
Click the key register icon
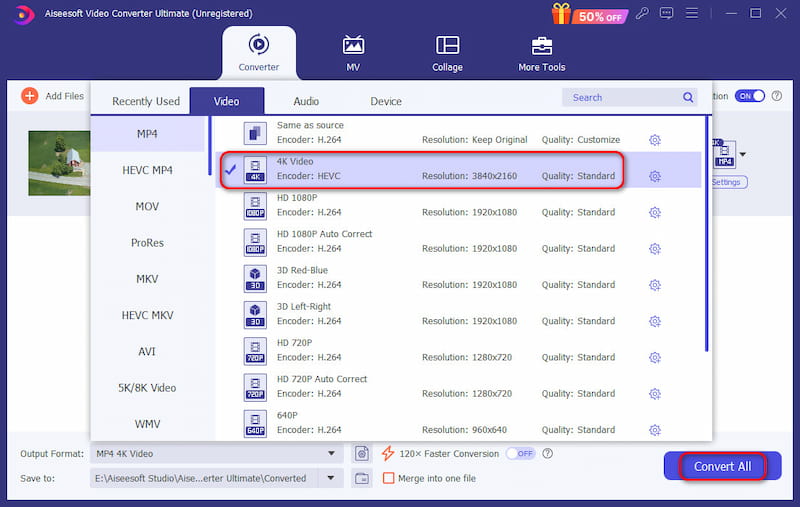tap(642, 13)
